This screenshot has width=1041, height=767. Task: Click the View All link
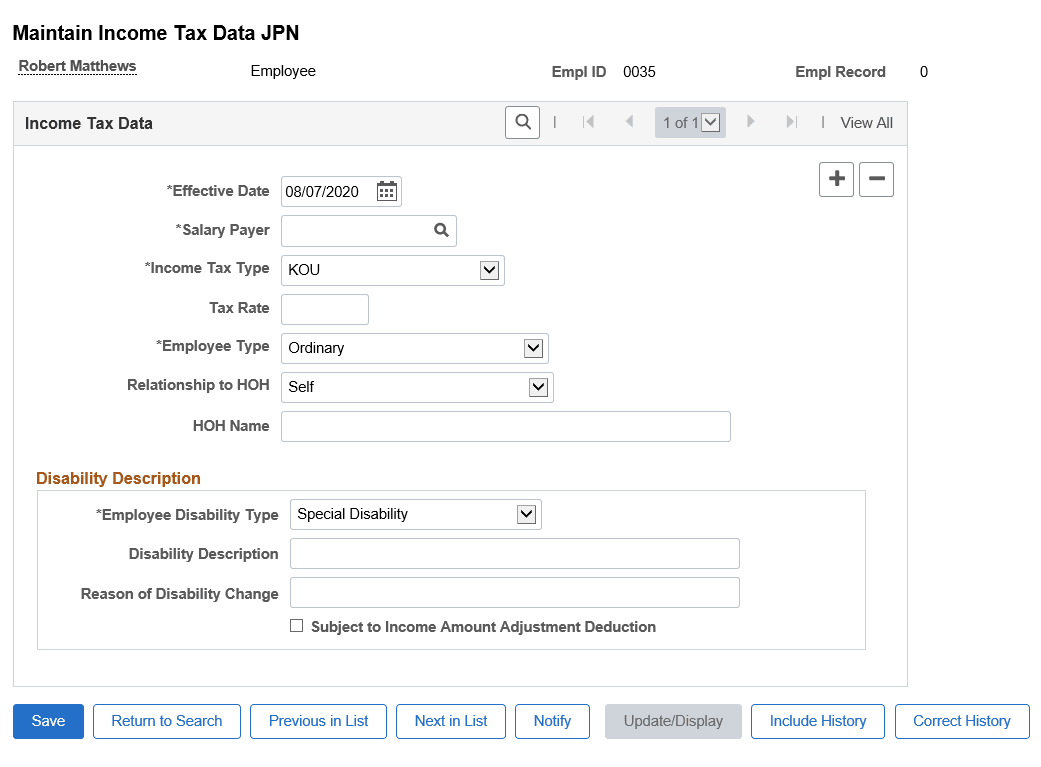tap(866, 122)
